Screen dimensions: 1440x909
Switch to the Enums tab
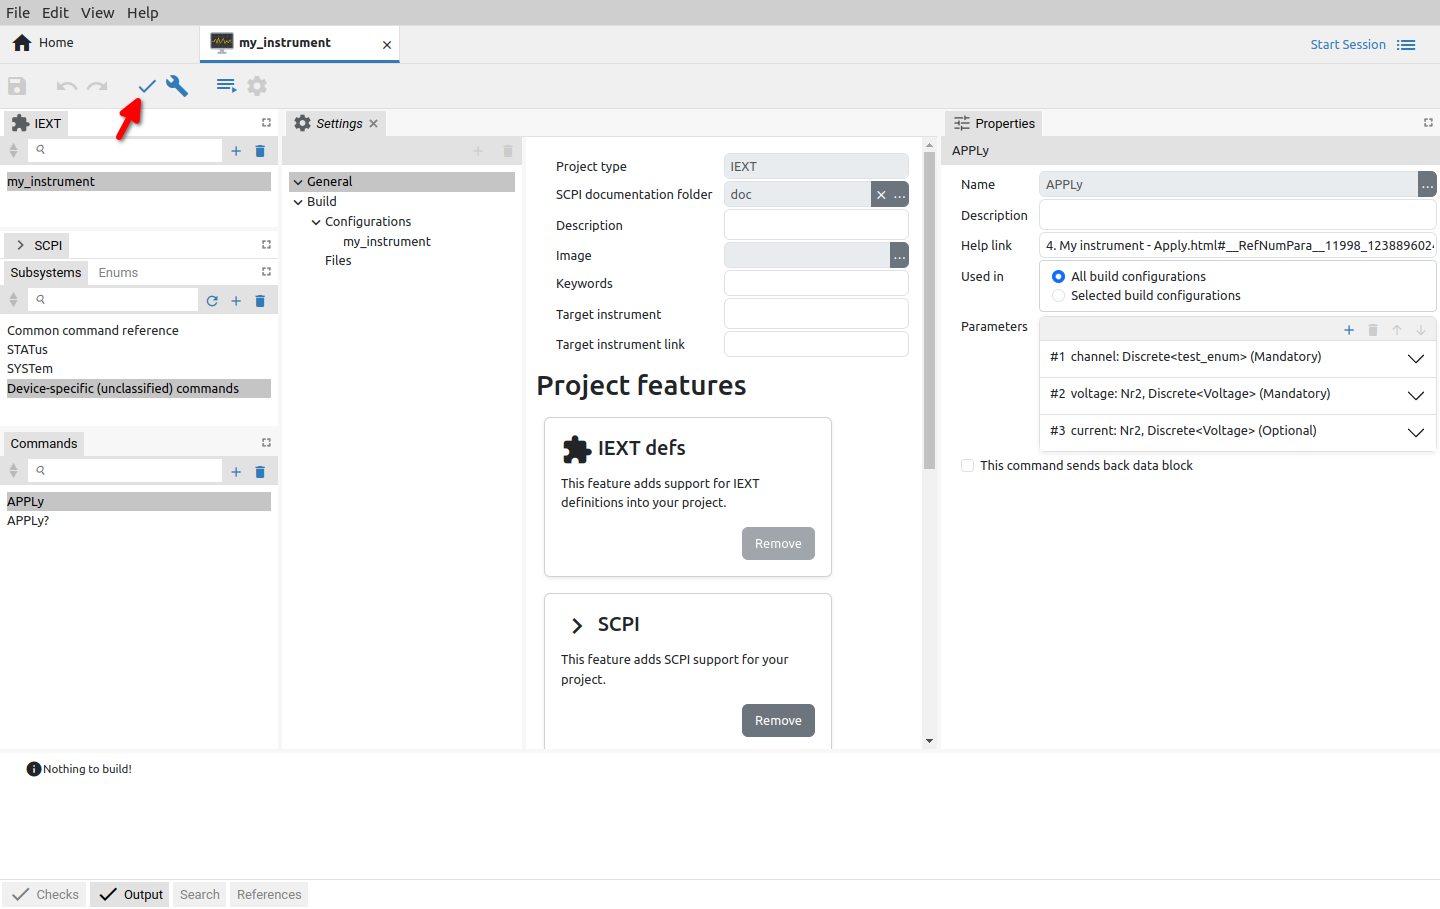118,273
